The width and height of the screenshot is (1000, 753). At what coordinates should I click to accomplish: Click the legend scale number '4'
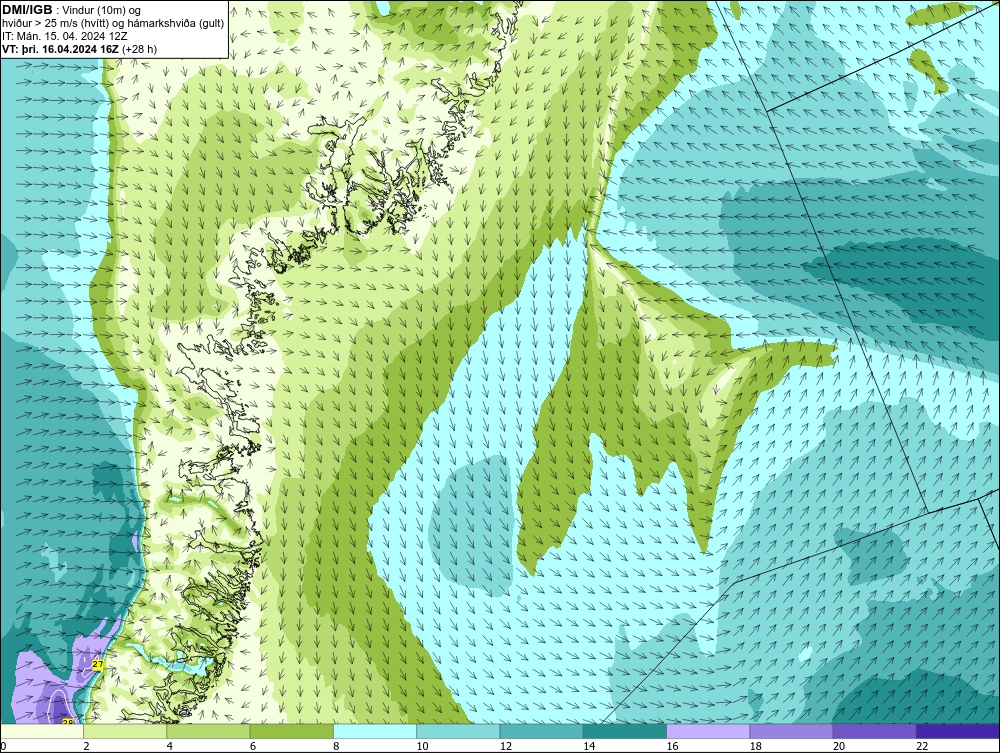pos(170,746)
